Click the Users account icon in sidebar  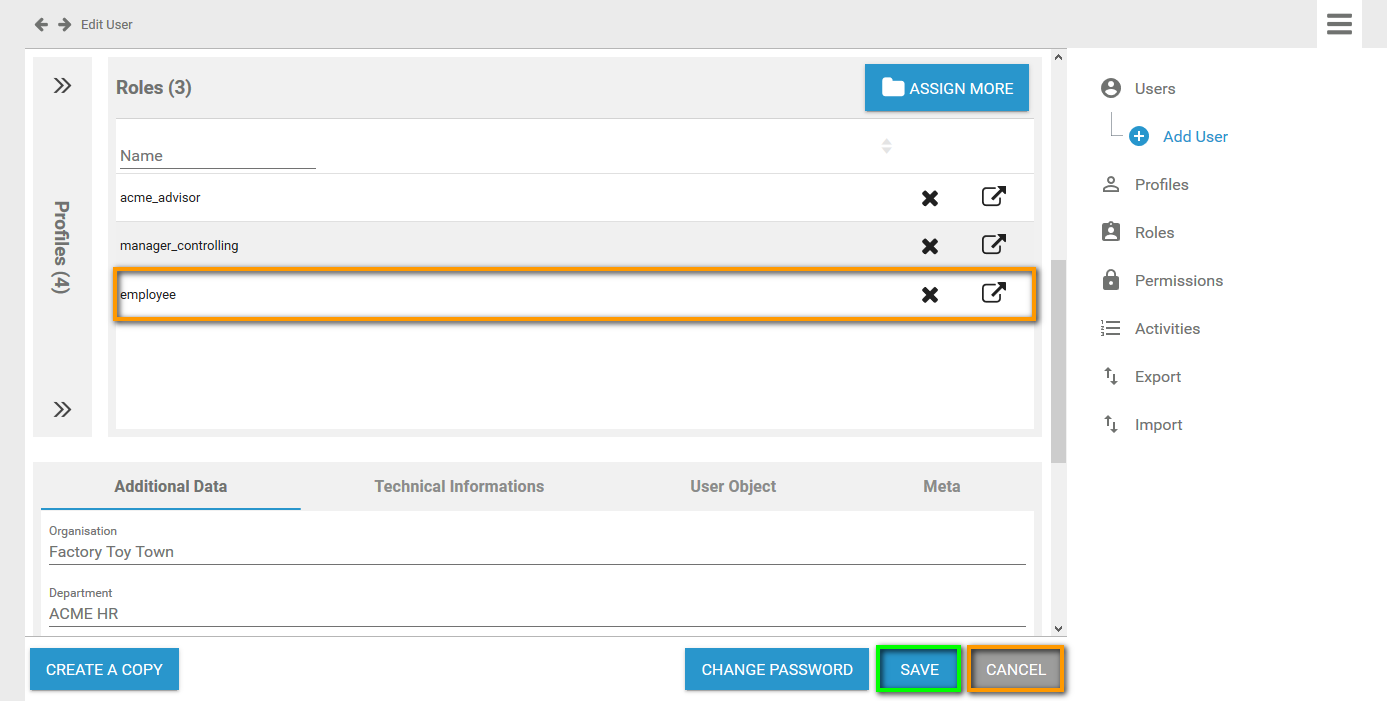click(1110, 88)
